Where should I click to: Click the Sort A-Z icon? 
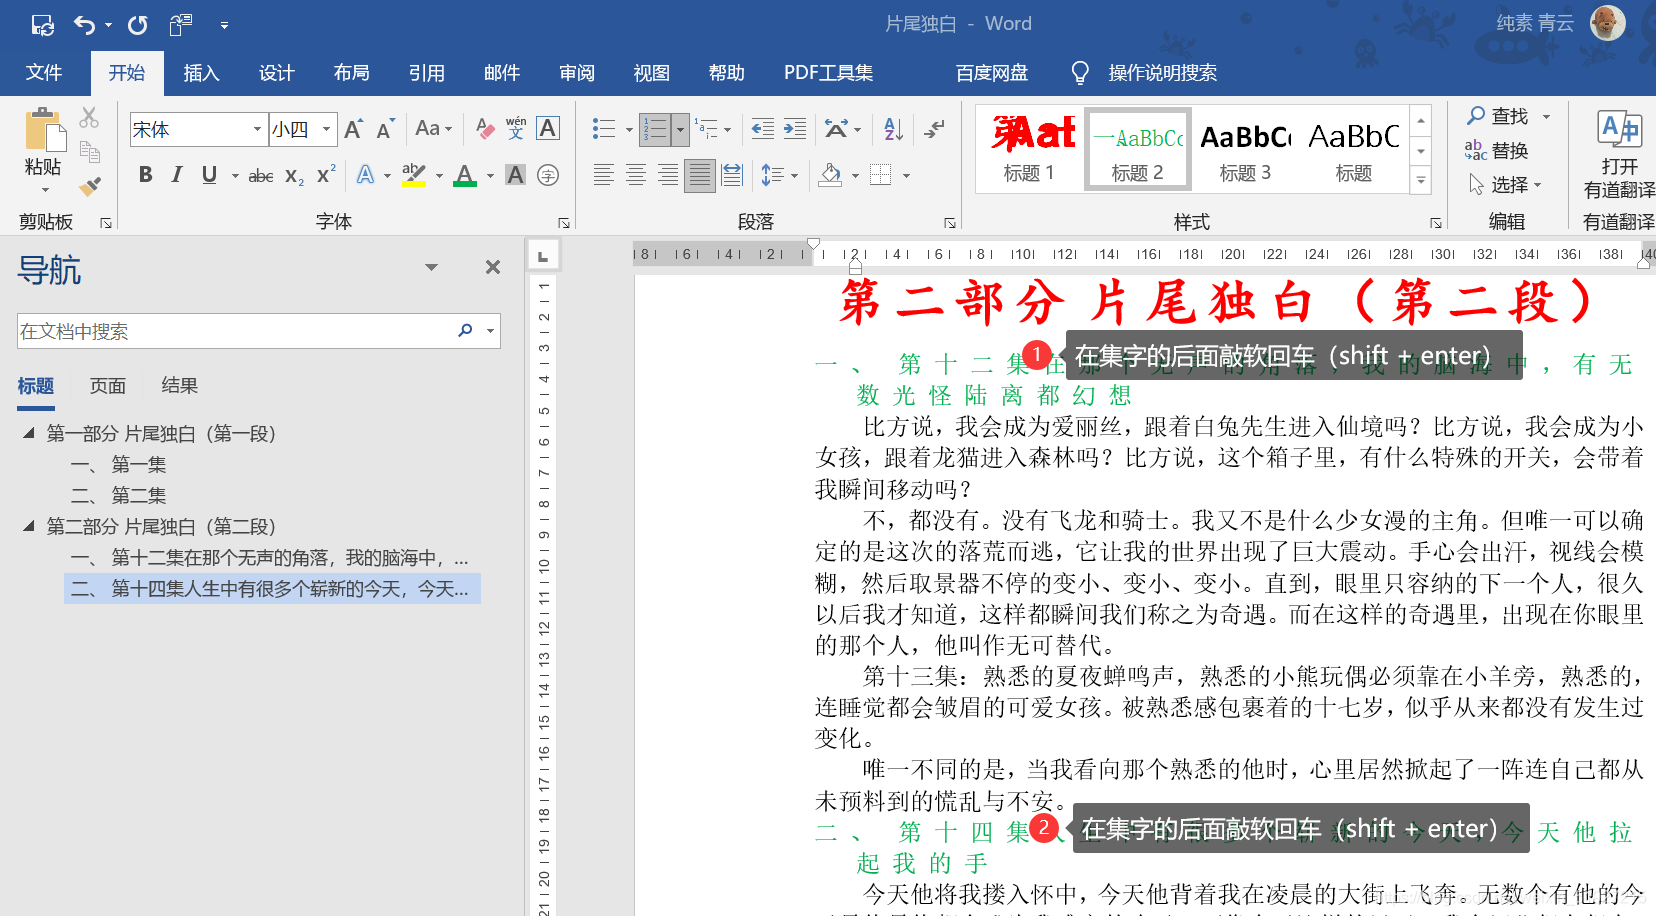[894, 128]
